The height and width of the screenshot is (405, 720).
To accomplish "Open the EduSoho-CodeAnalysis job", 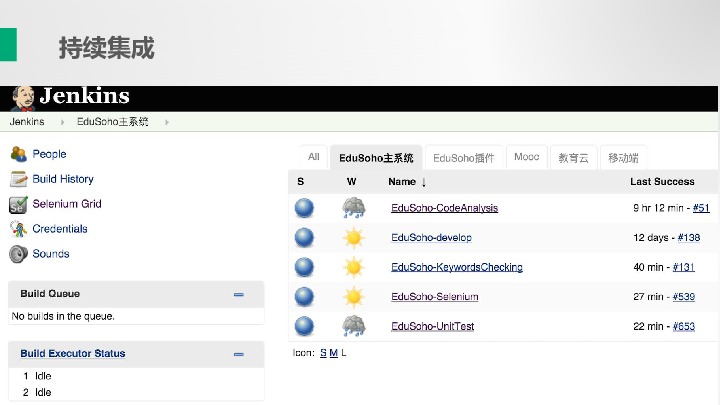I will (x=444, y=208).
